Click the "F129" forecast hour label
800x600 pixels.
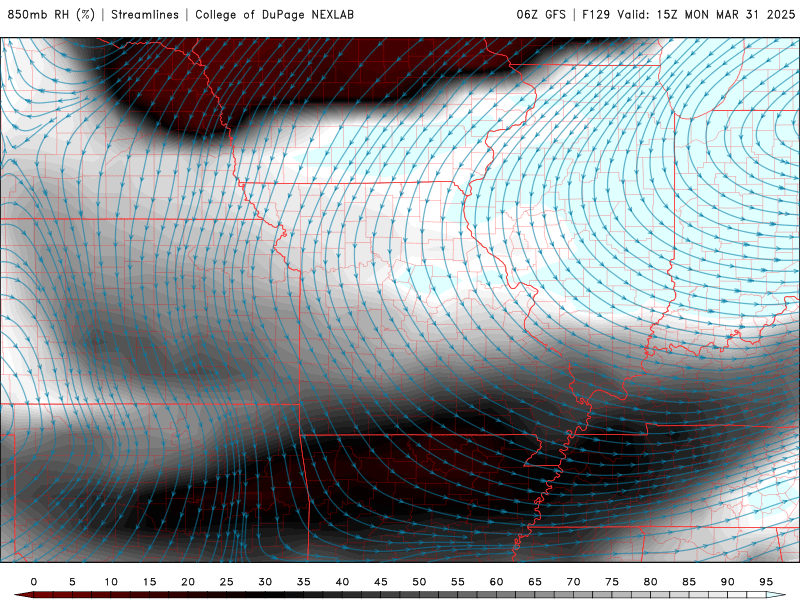(596, 14)
